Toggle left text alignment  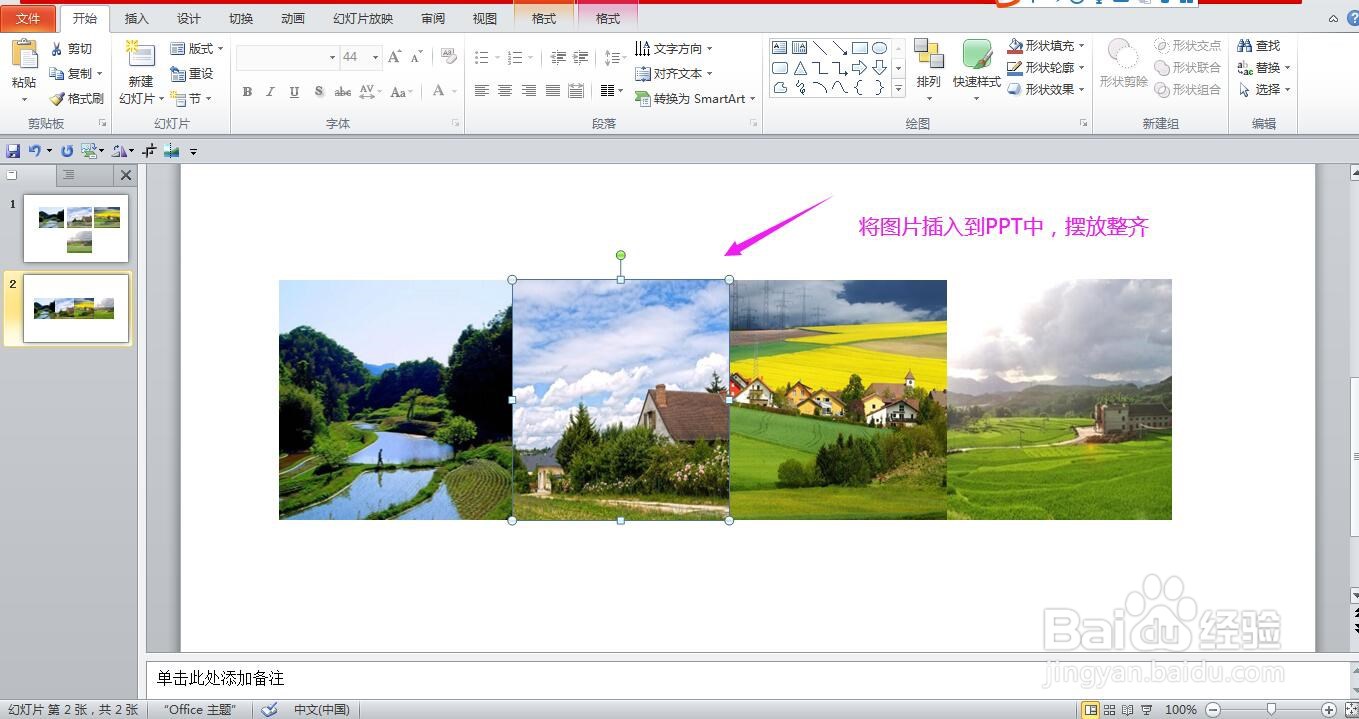point(481,91)
